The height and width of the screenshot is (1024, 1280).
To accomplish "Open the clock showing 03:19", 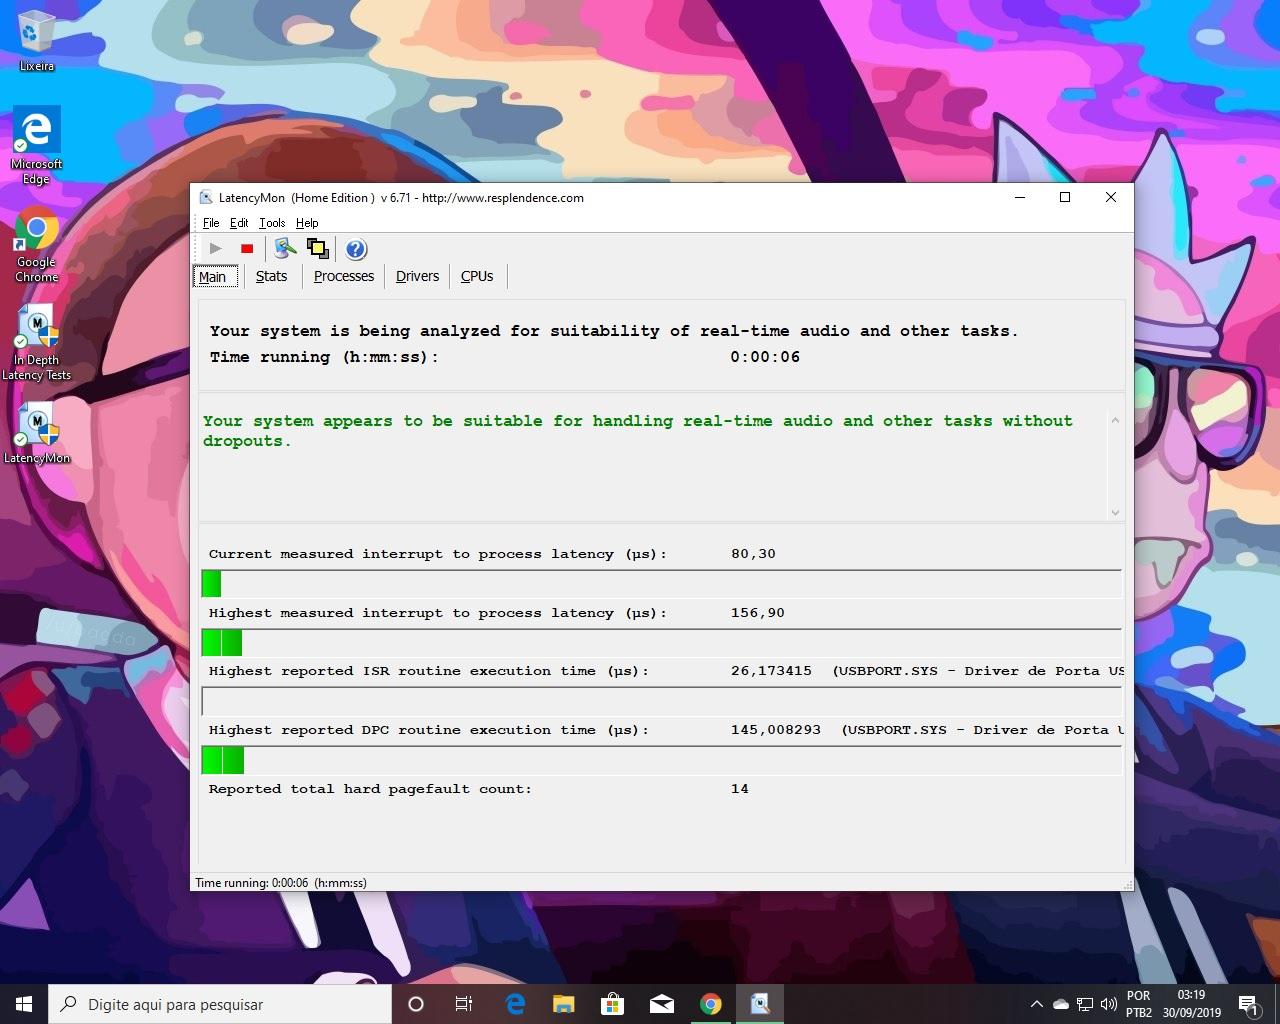I will 1191,1004.
